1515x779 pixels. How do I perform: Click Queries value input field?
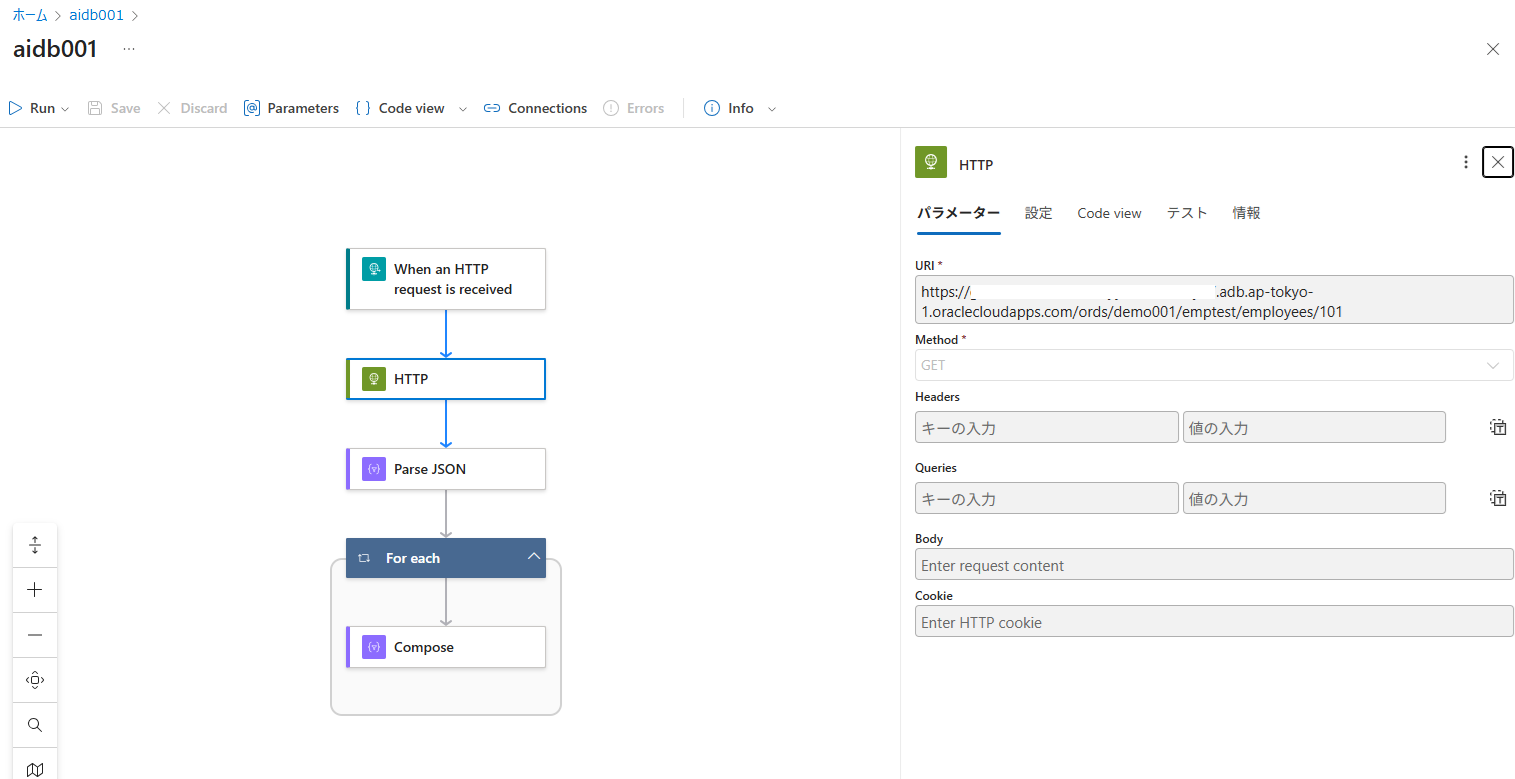pyautogui.click(x=1314, y=498)
